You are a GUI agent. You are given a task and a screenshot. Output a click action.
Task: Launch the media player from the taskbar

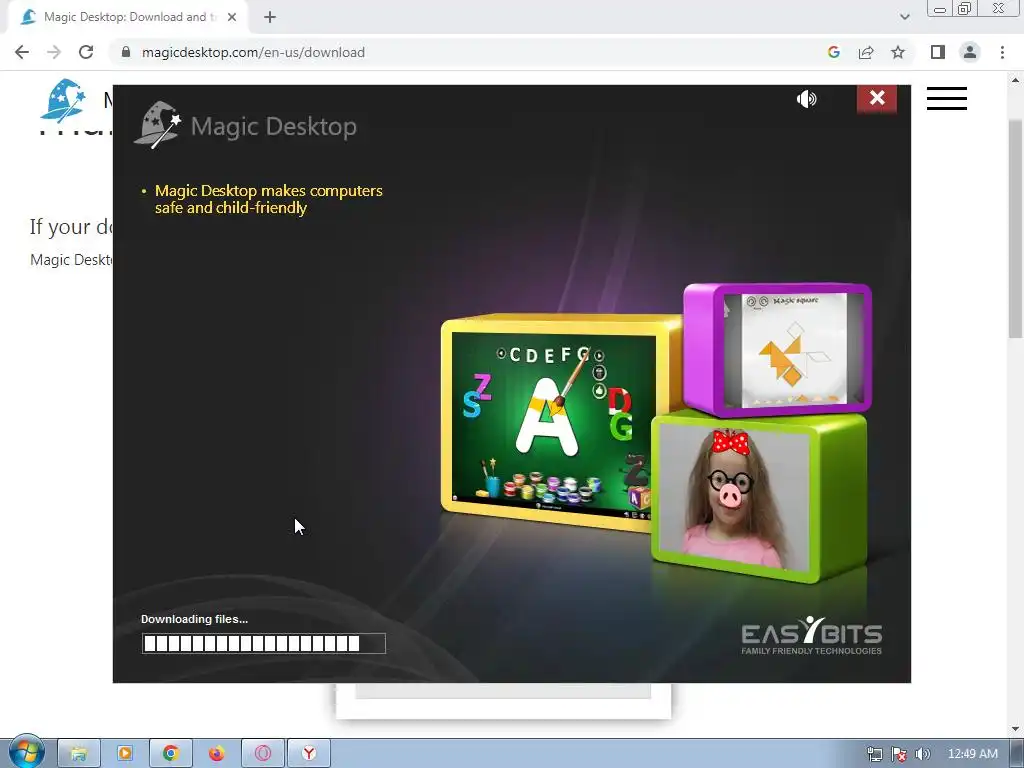tap(125, 754)
